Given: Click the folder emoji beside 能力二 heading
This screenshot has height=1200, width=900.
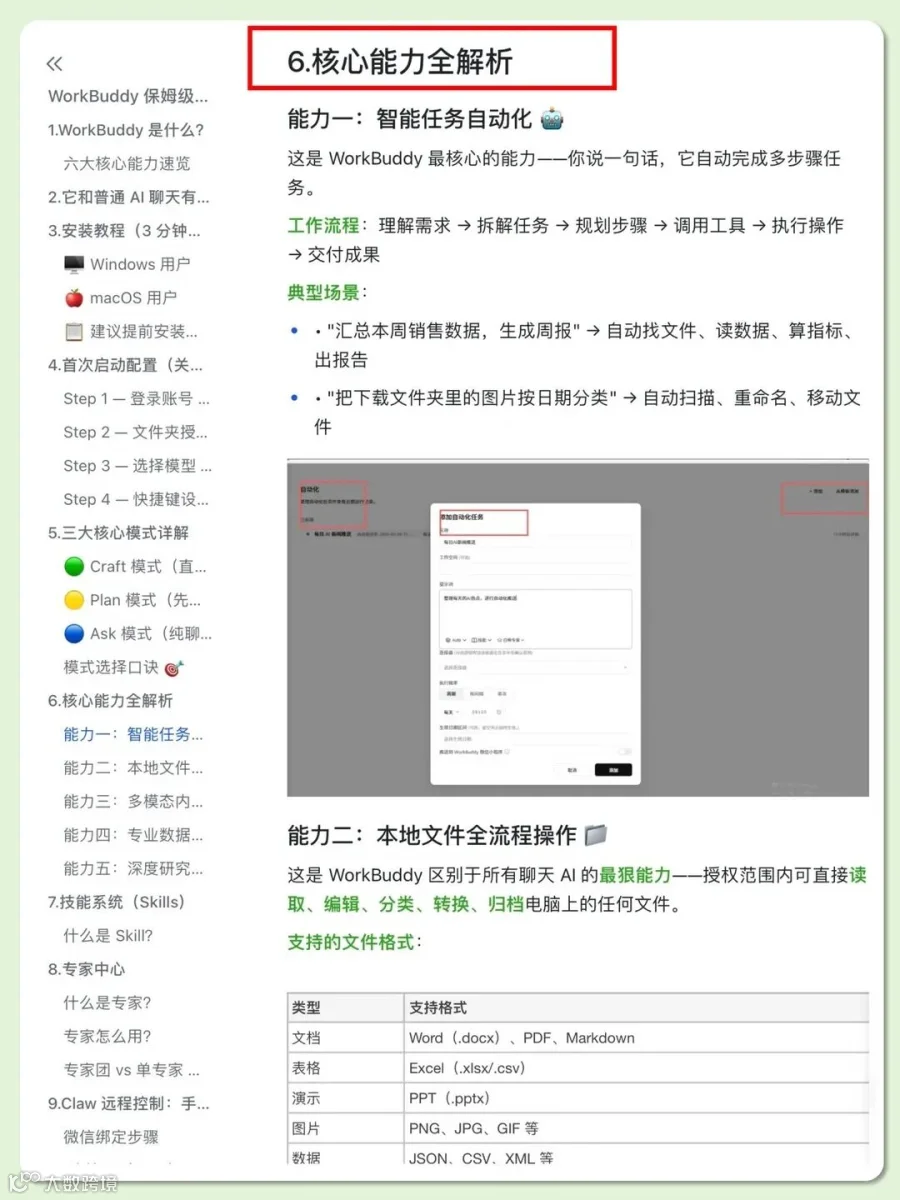Looking at the screenshot, I should [597, 835].
